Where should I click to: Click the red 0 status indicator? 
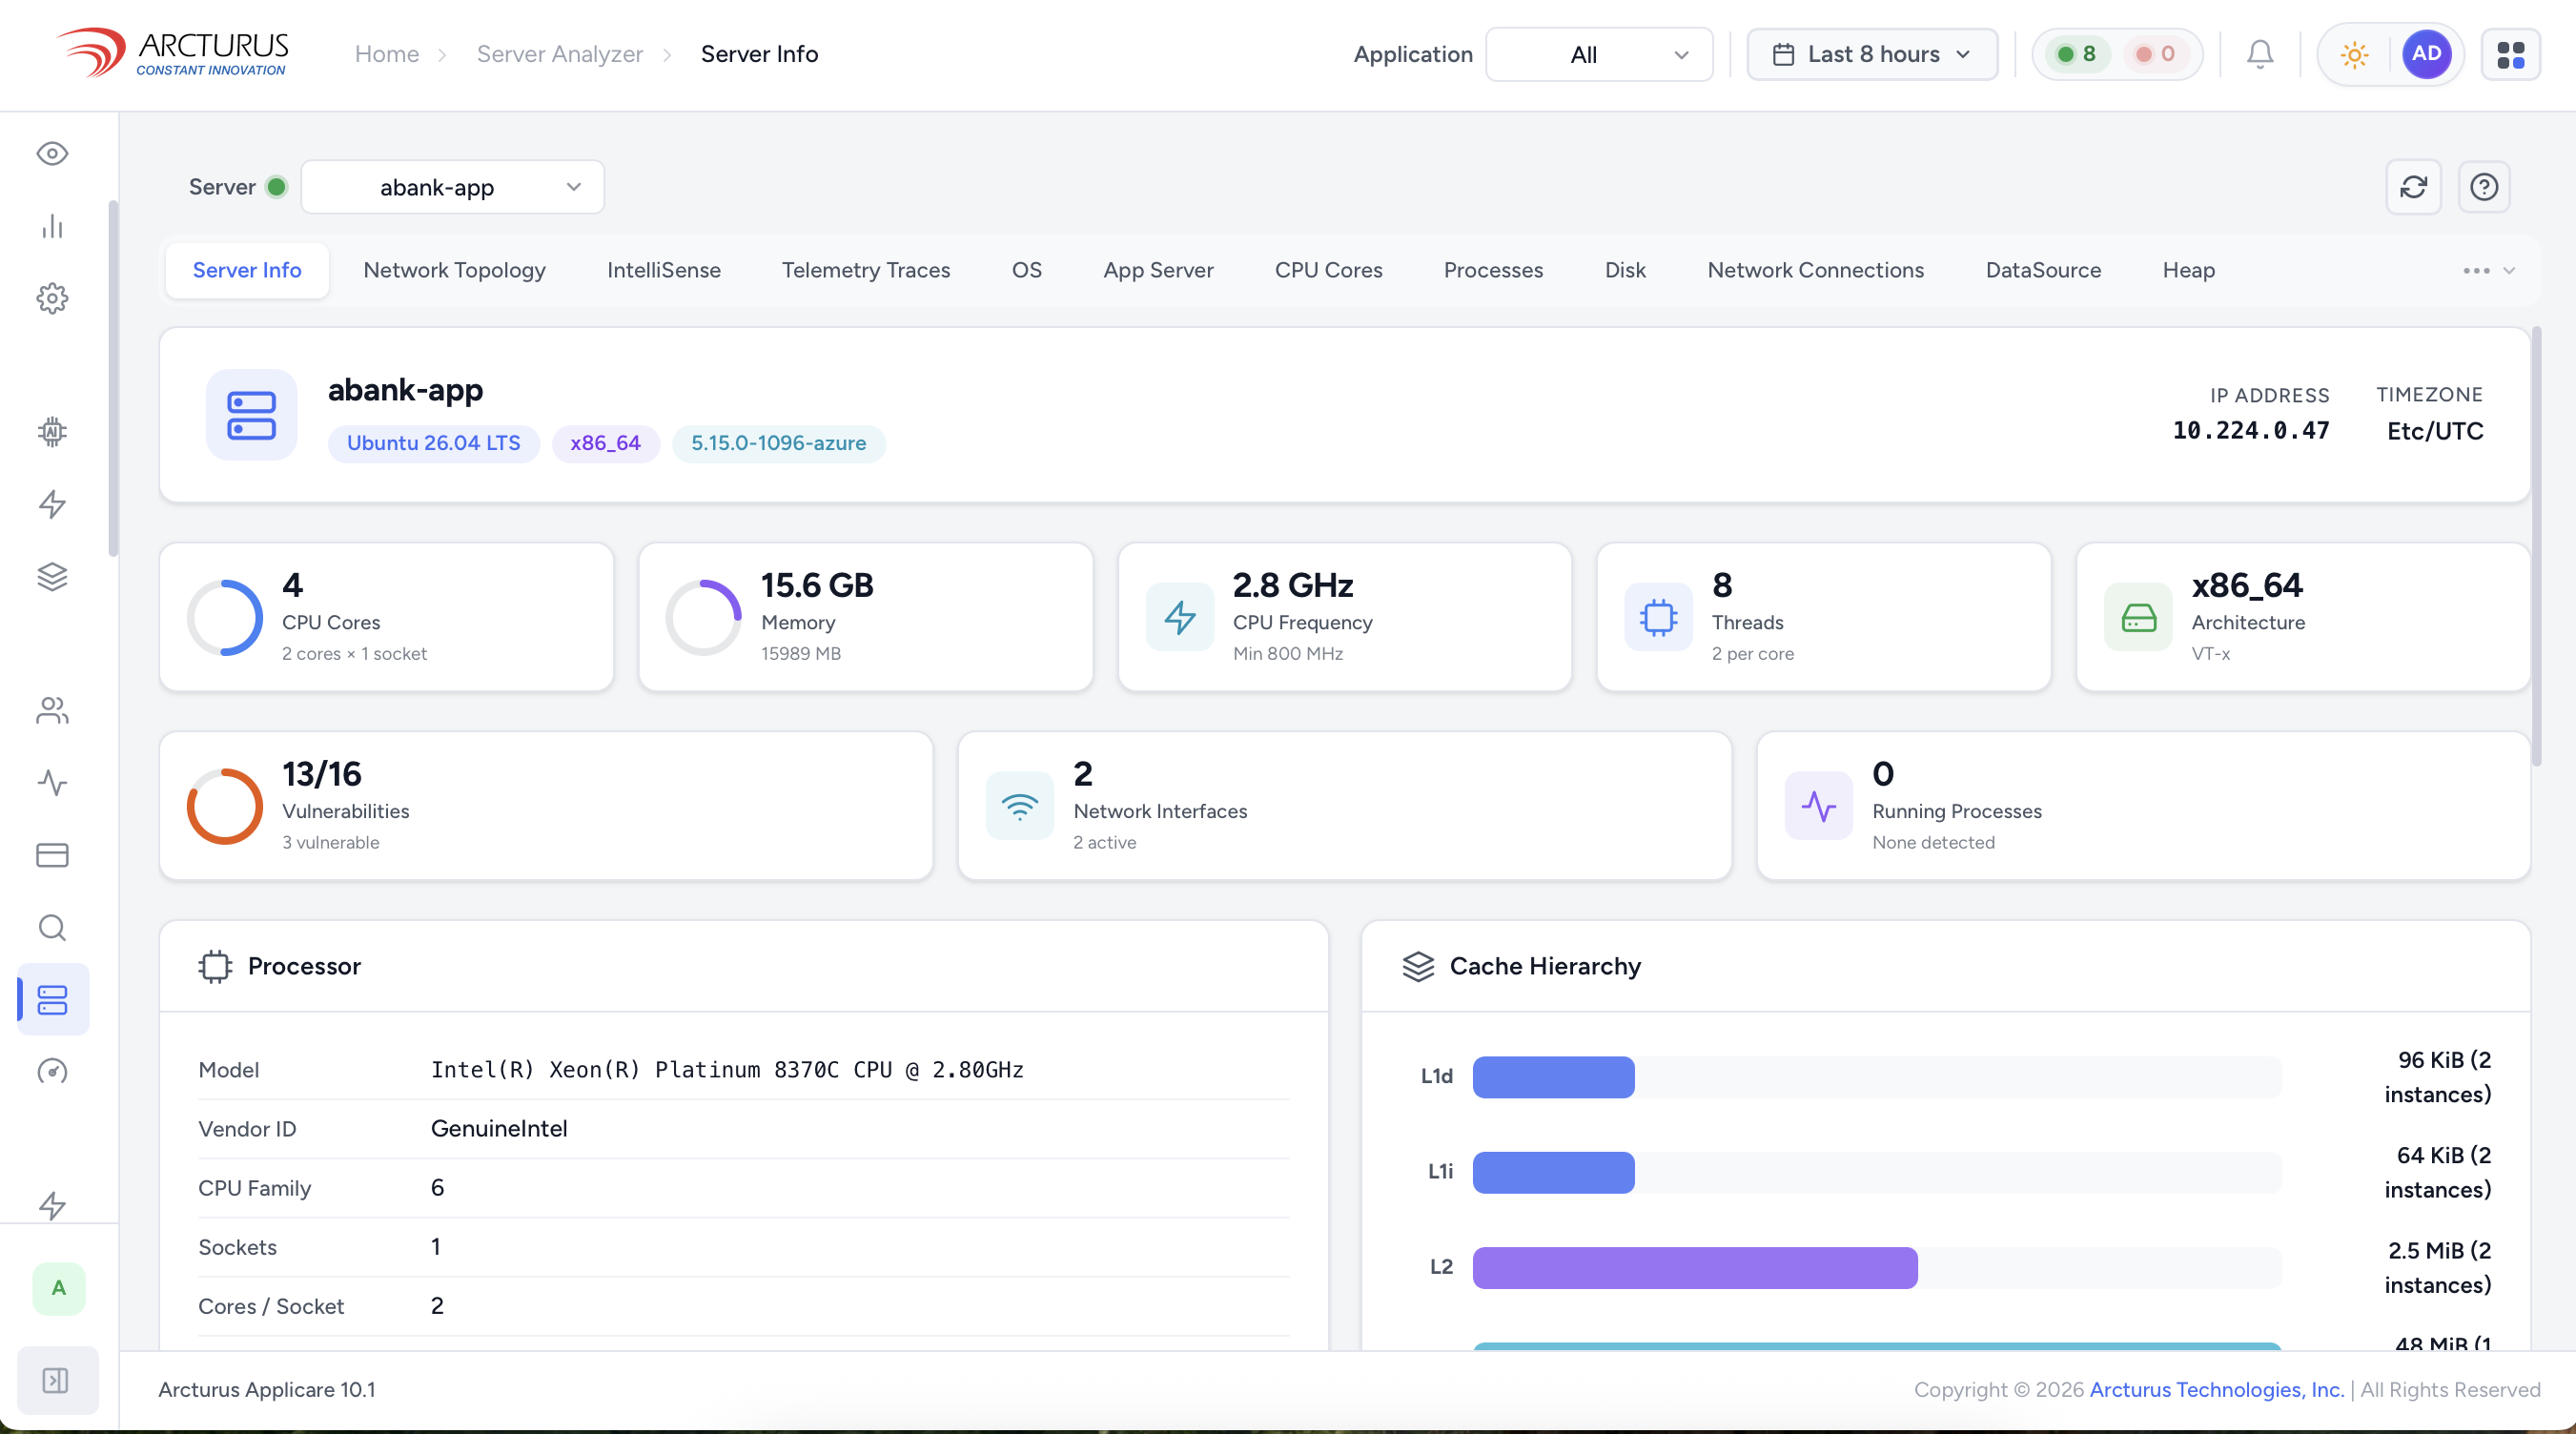tap(2155, 54)
